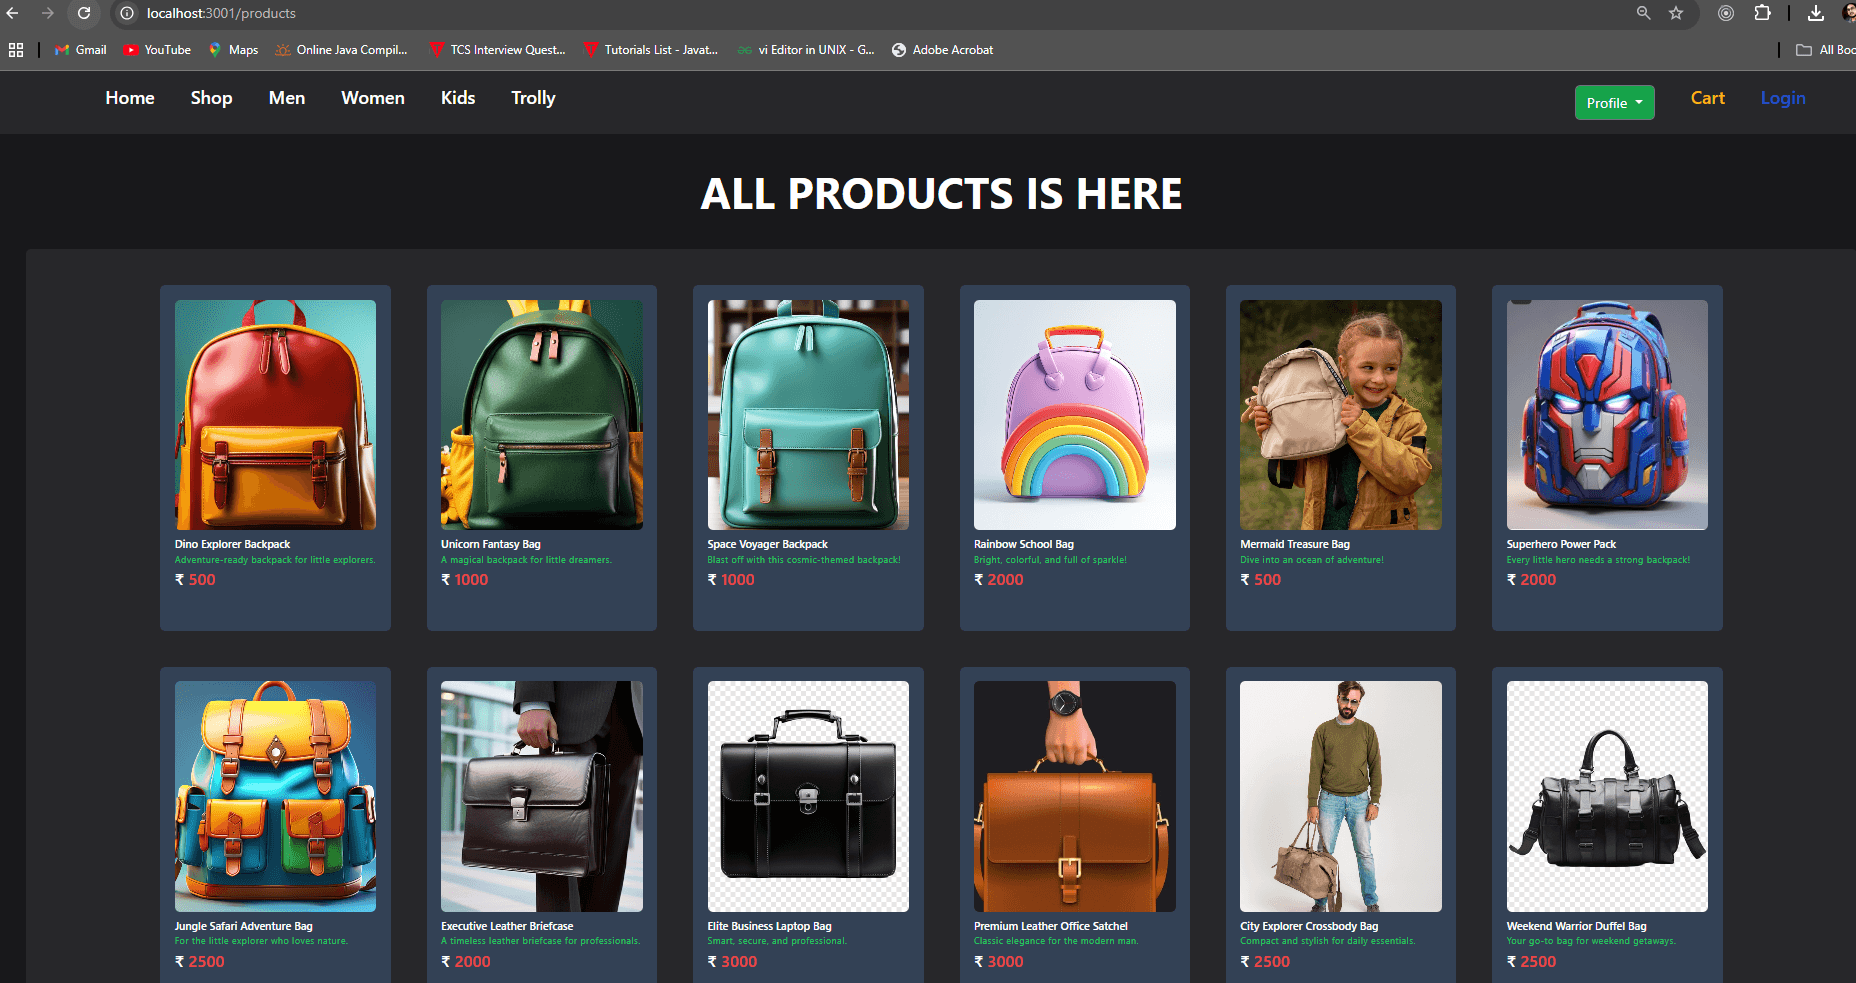The height and width of the screenshot is (983, 1856).
Task: Open the Elite Business Laptop Bag image
Action: pyautogui.click(x=808, y=797)
